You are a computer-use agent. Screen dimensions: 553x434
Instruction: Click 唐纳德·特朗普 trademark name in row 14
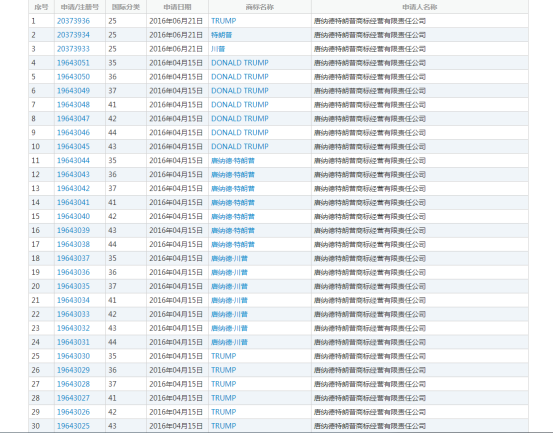tap(233, 203)
